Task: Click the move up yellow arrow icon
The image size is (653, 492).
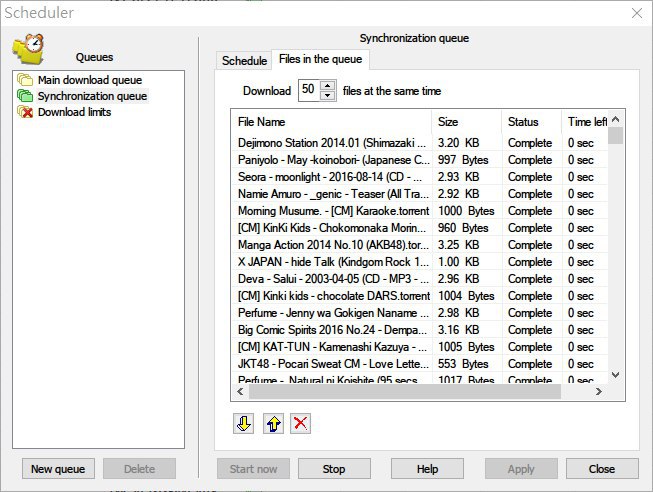Action: coord(271,424)
